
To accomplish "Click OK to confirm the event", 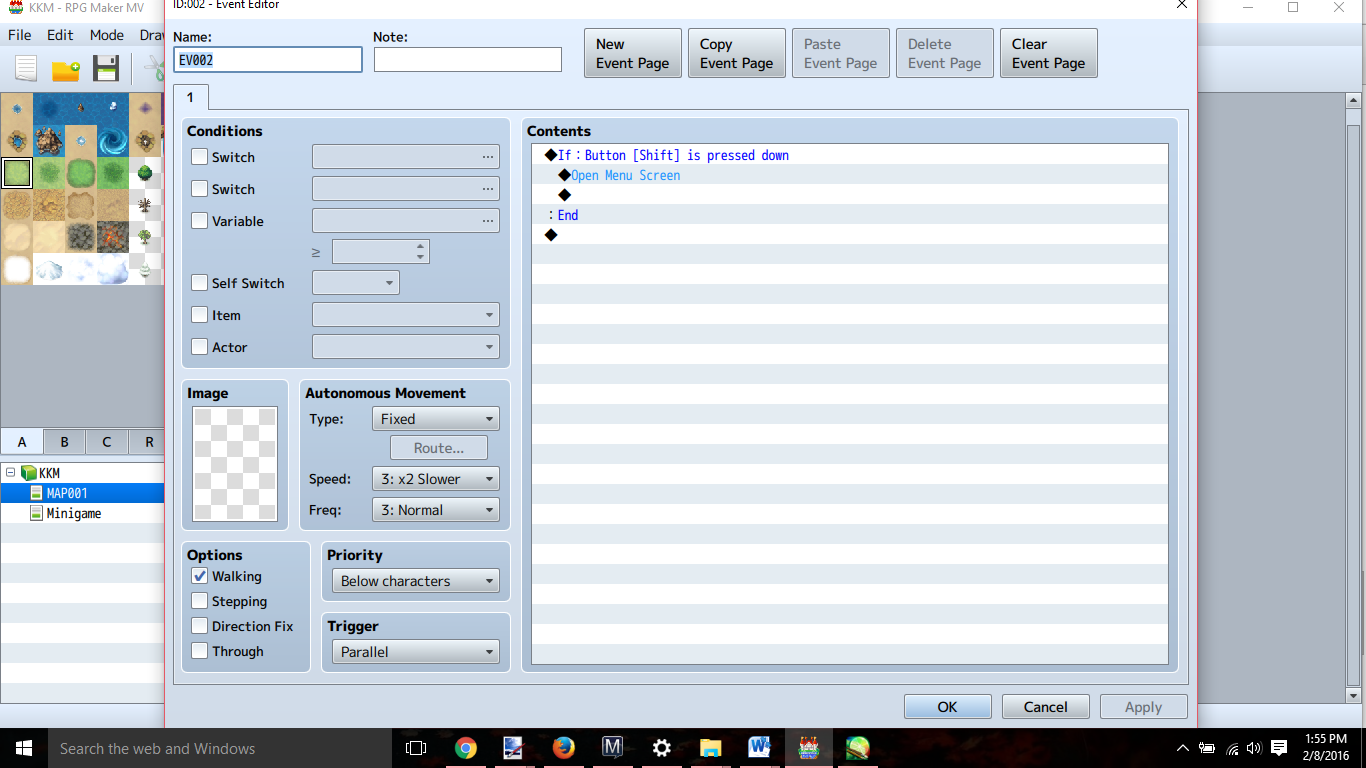I will point(948,707).
